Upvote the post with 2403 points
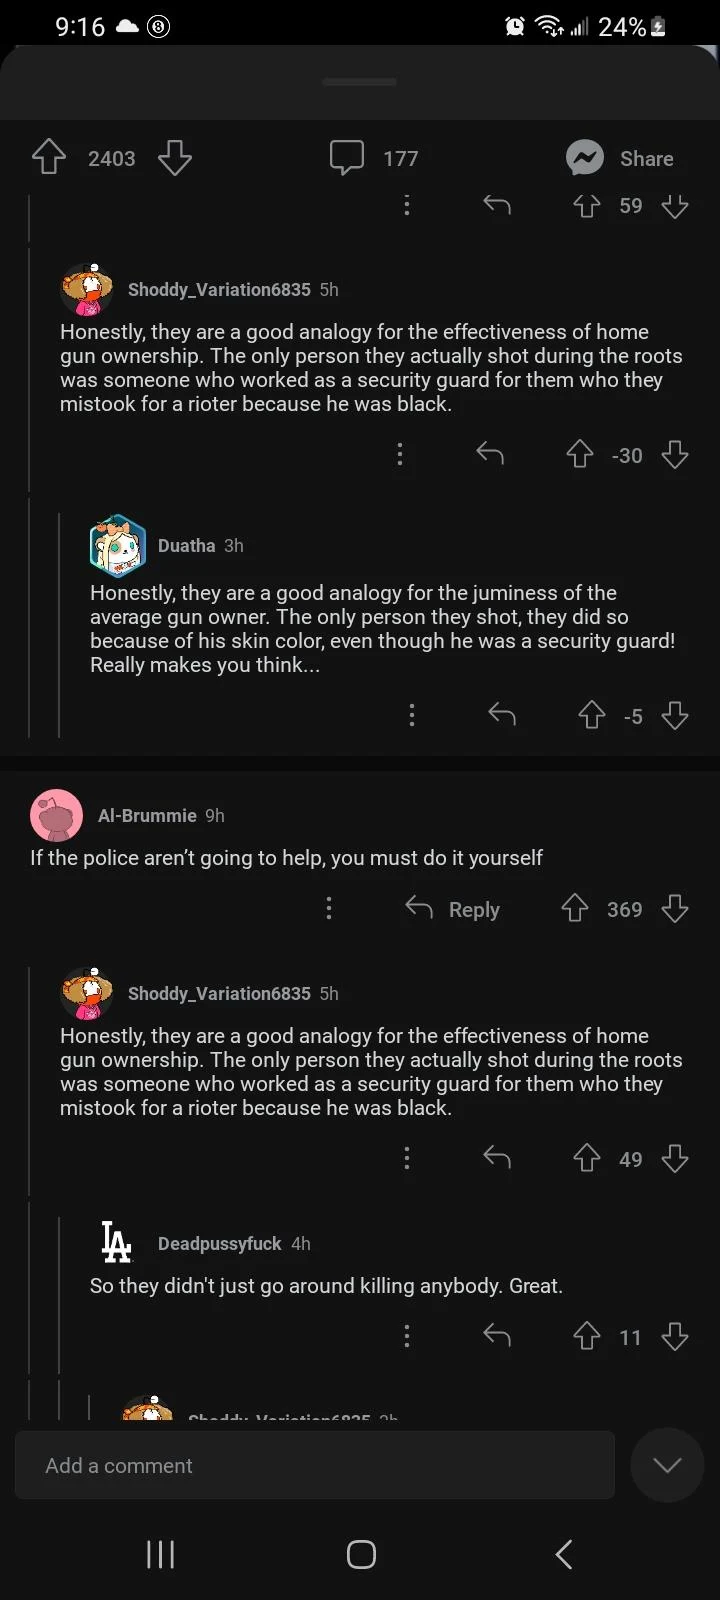The width and height of the screenshot is (720, 1600). pos(49,158)
